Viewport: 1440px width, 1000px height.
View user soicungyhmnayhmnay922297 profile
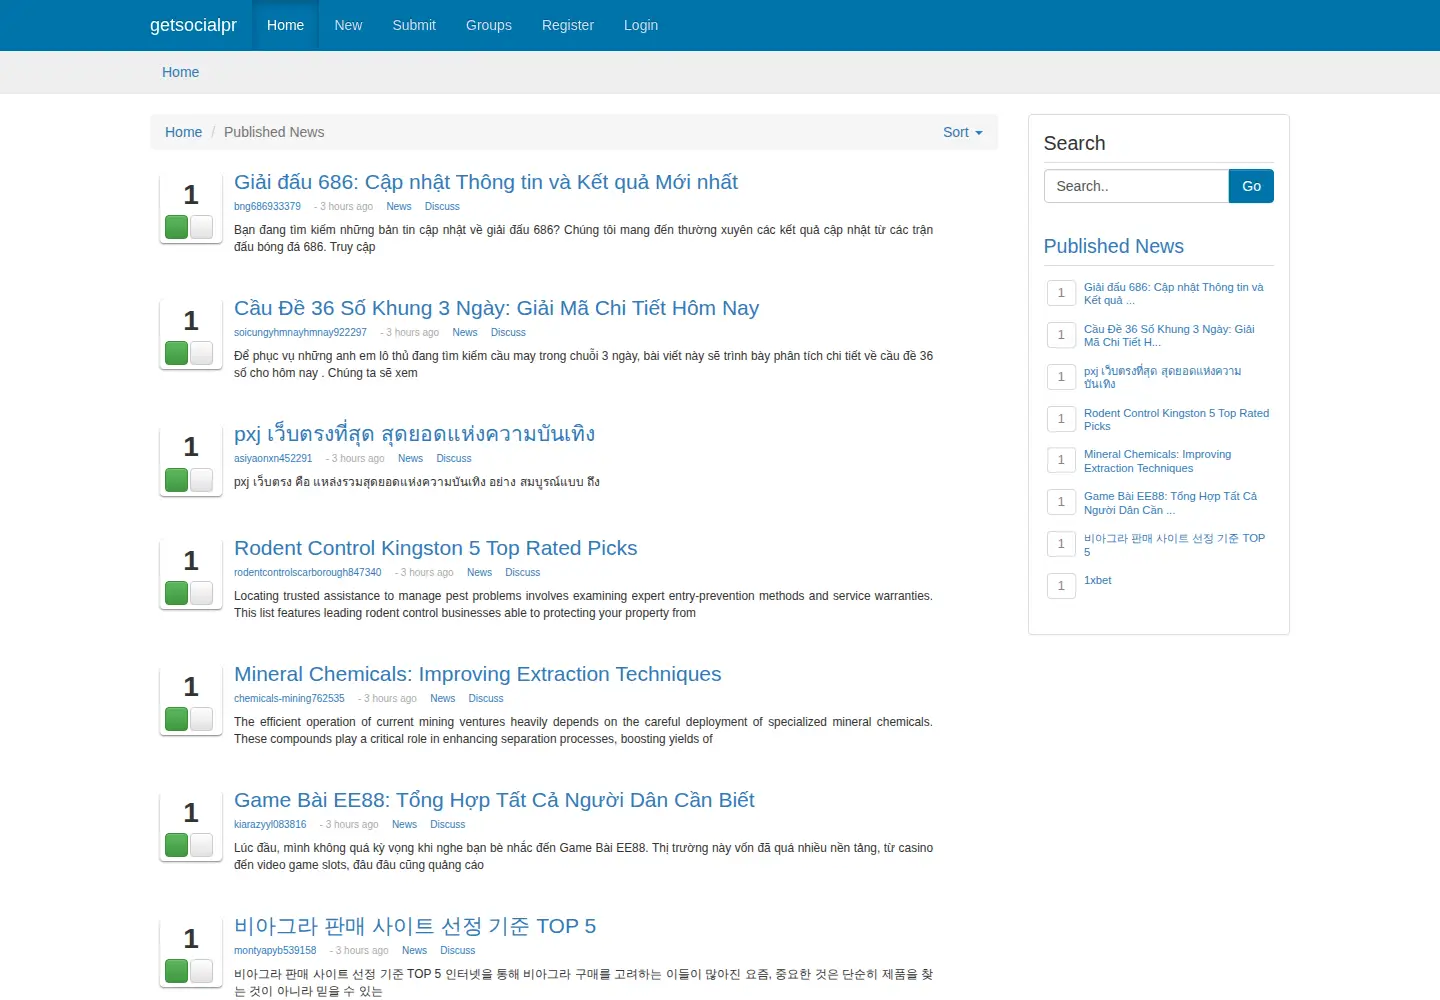click(x=300, y=333)
